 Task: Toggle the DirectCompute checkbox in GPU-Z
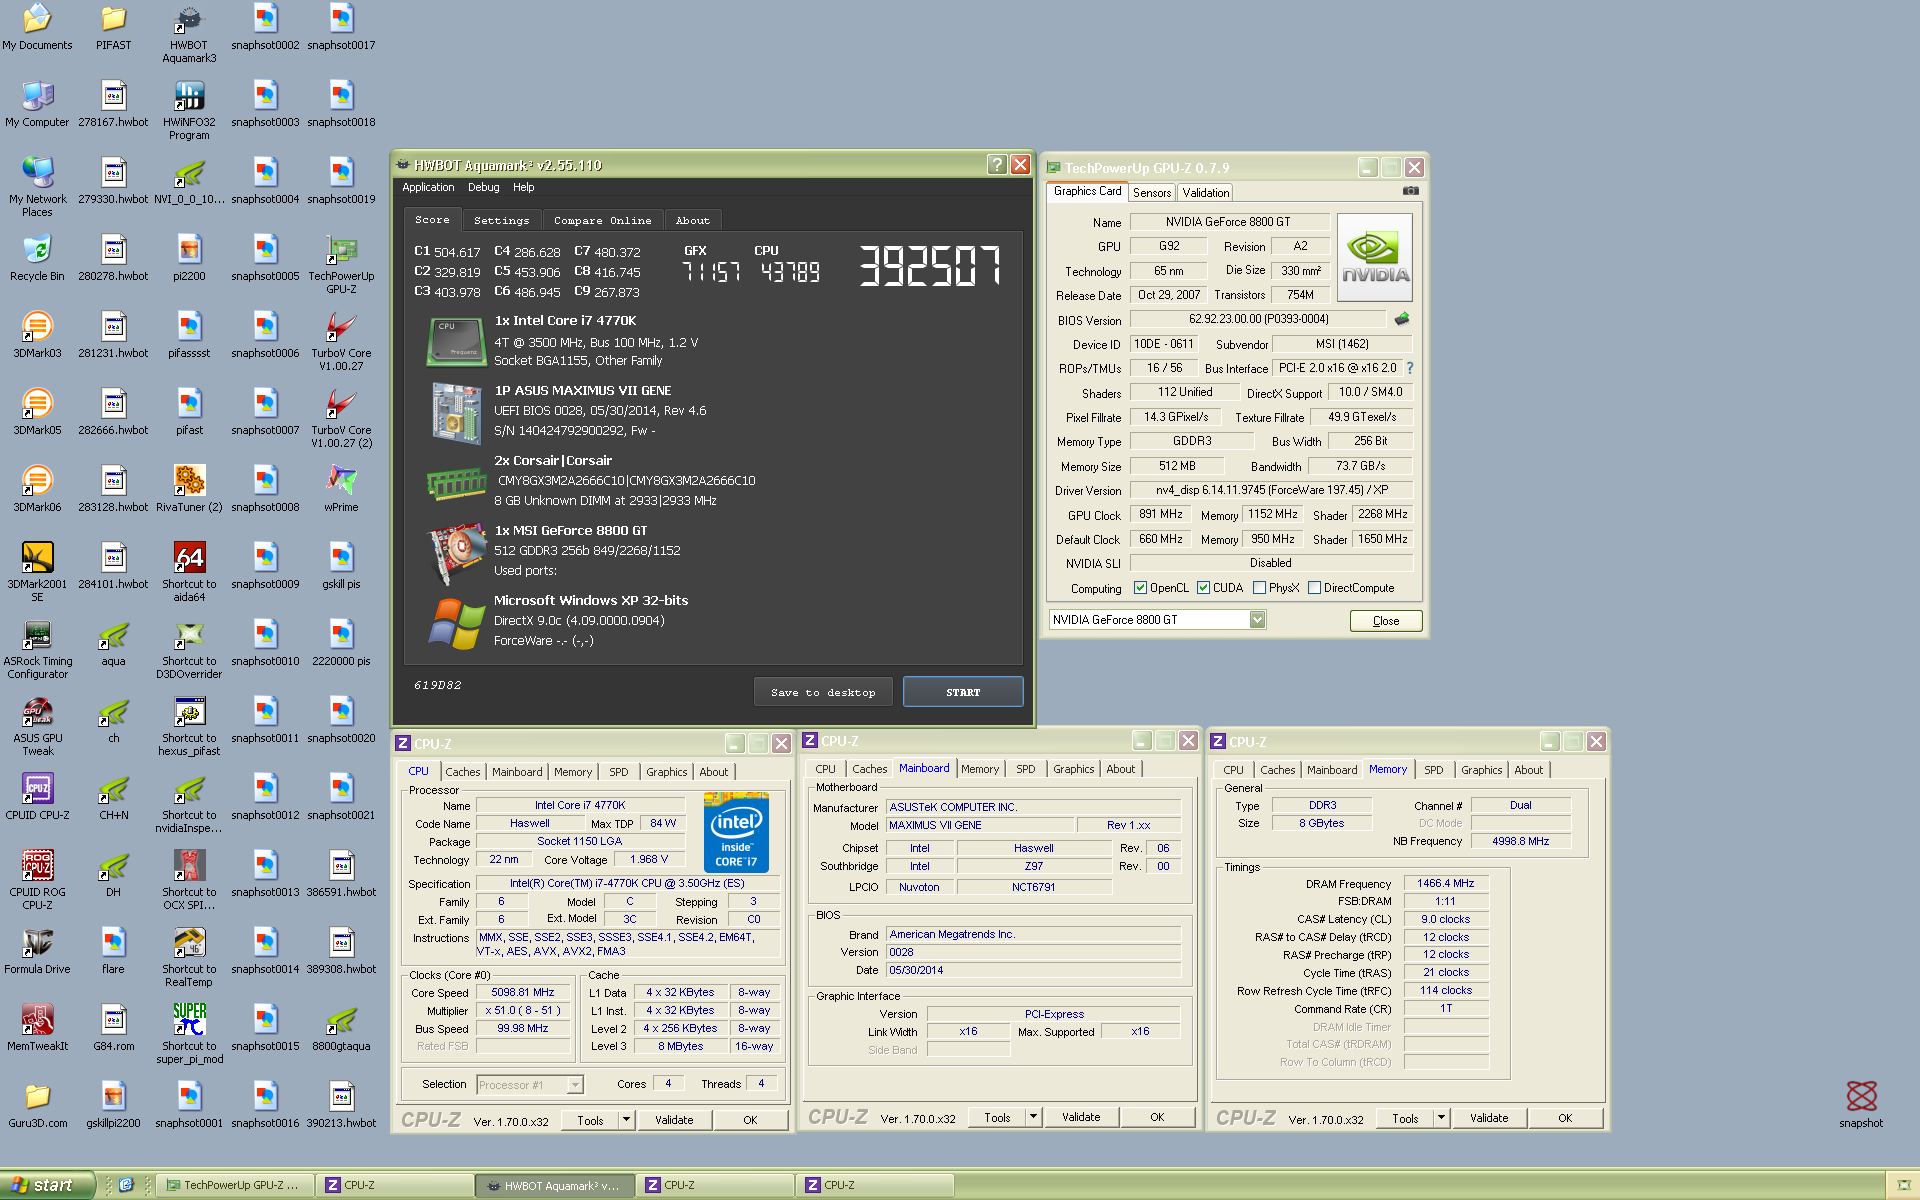[x=1314, y=588]
